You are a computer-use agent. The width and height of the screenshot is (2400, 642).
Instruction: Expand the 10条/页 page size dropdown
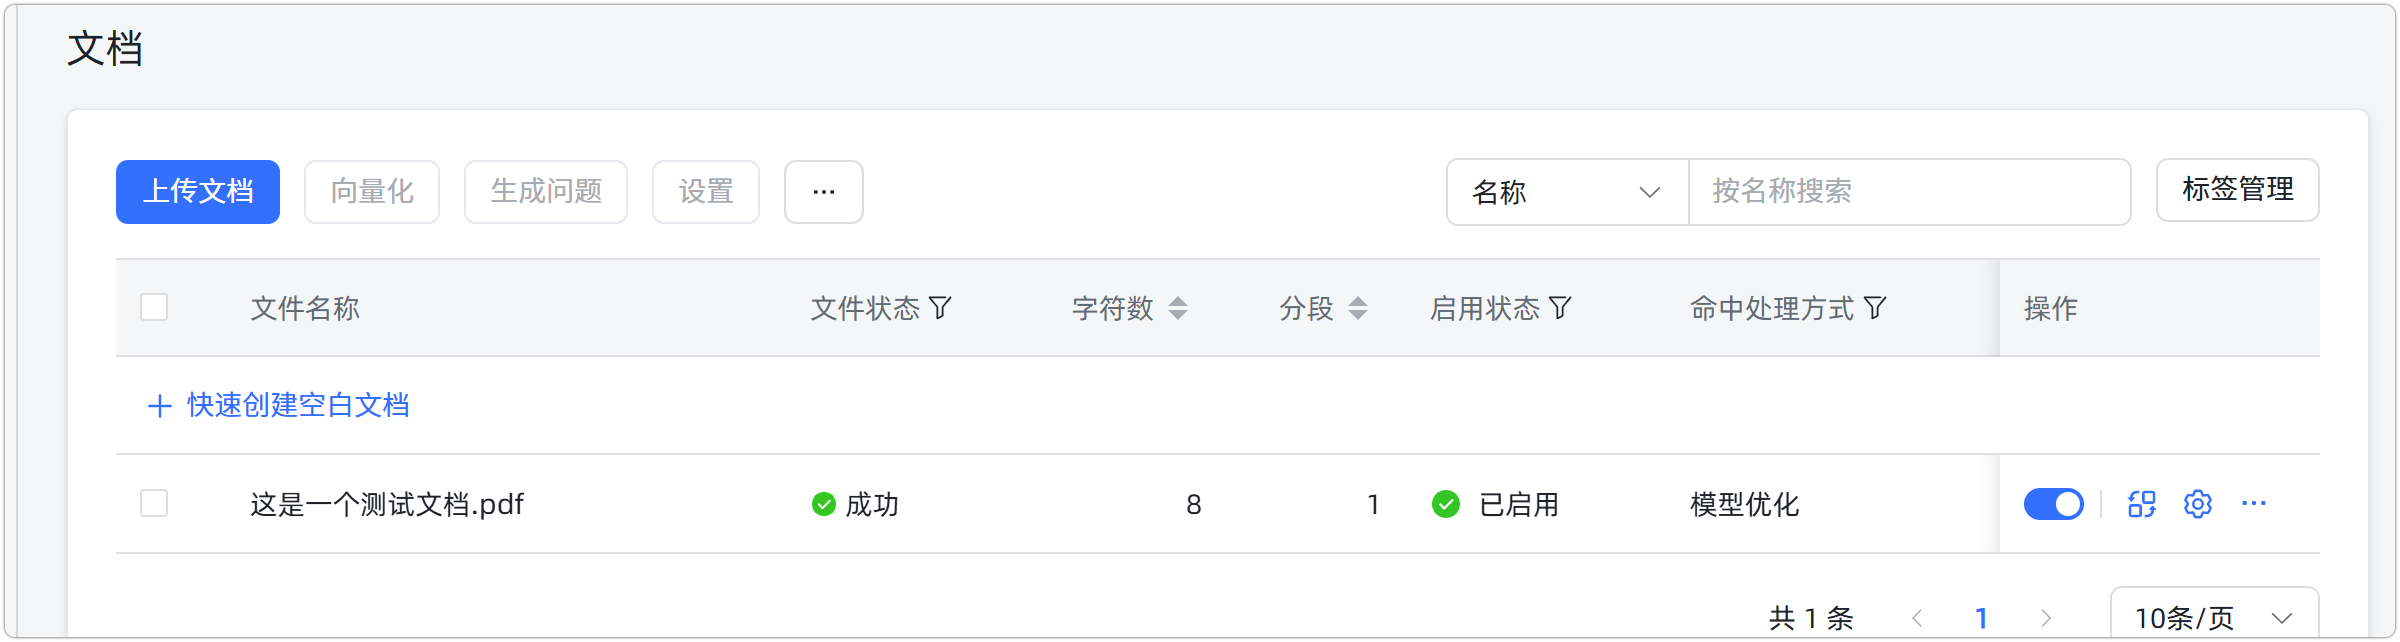click(x=2213, y=618)
